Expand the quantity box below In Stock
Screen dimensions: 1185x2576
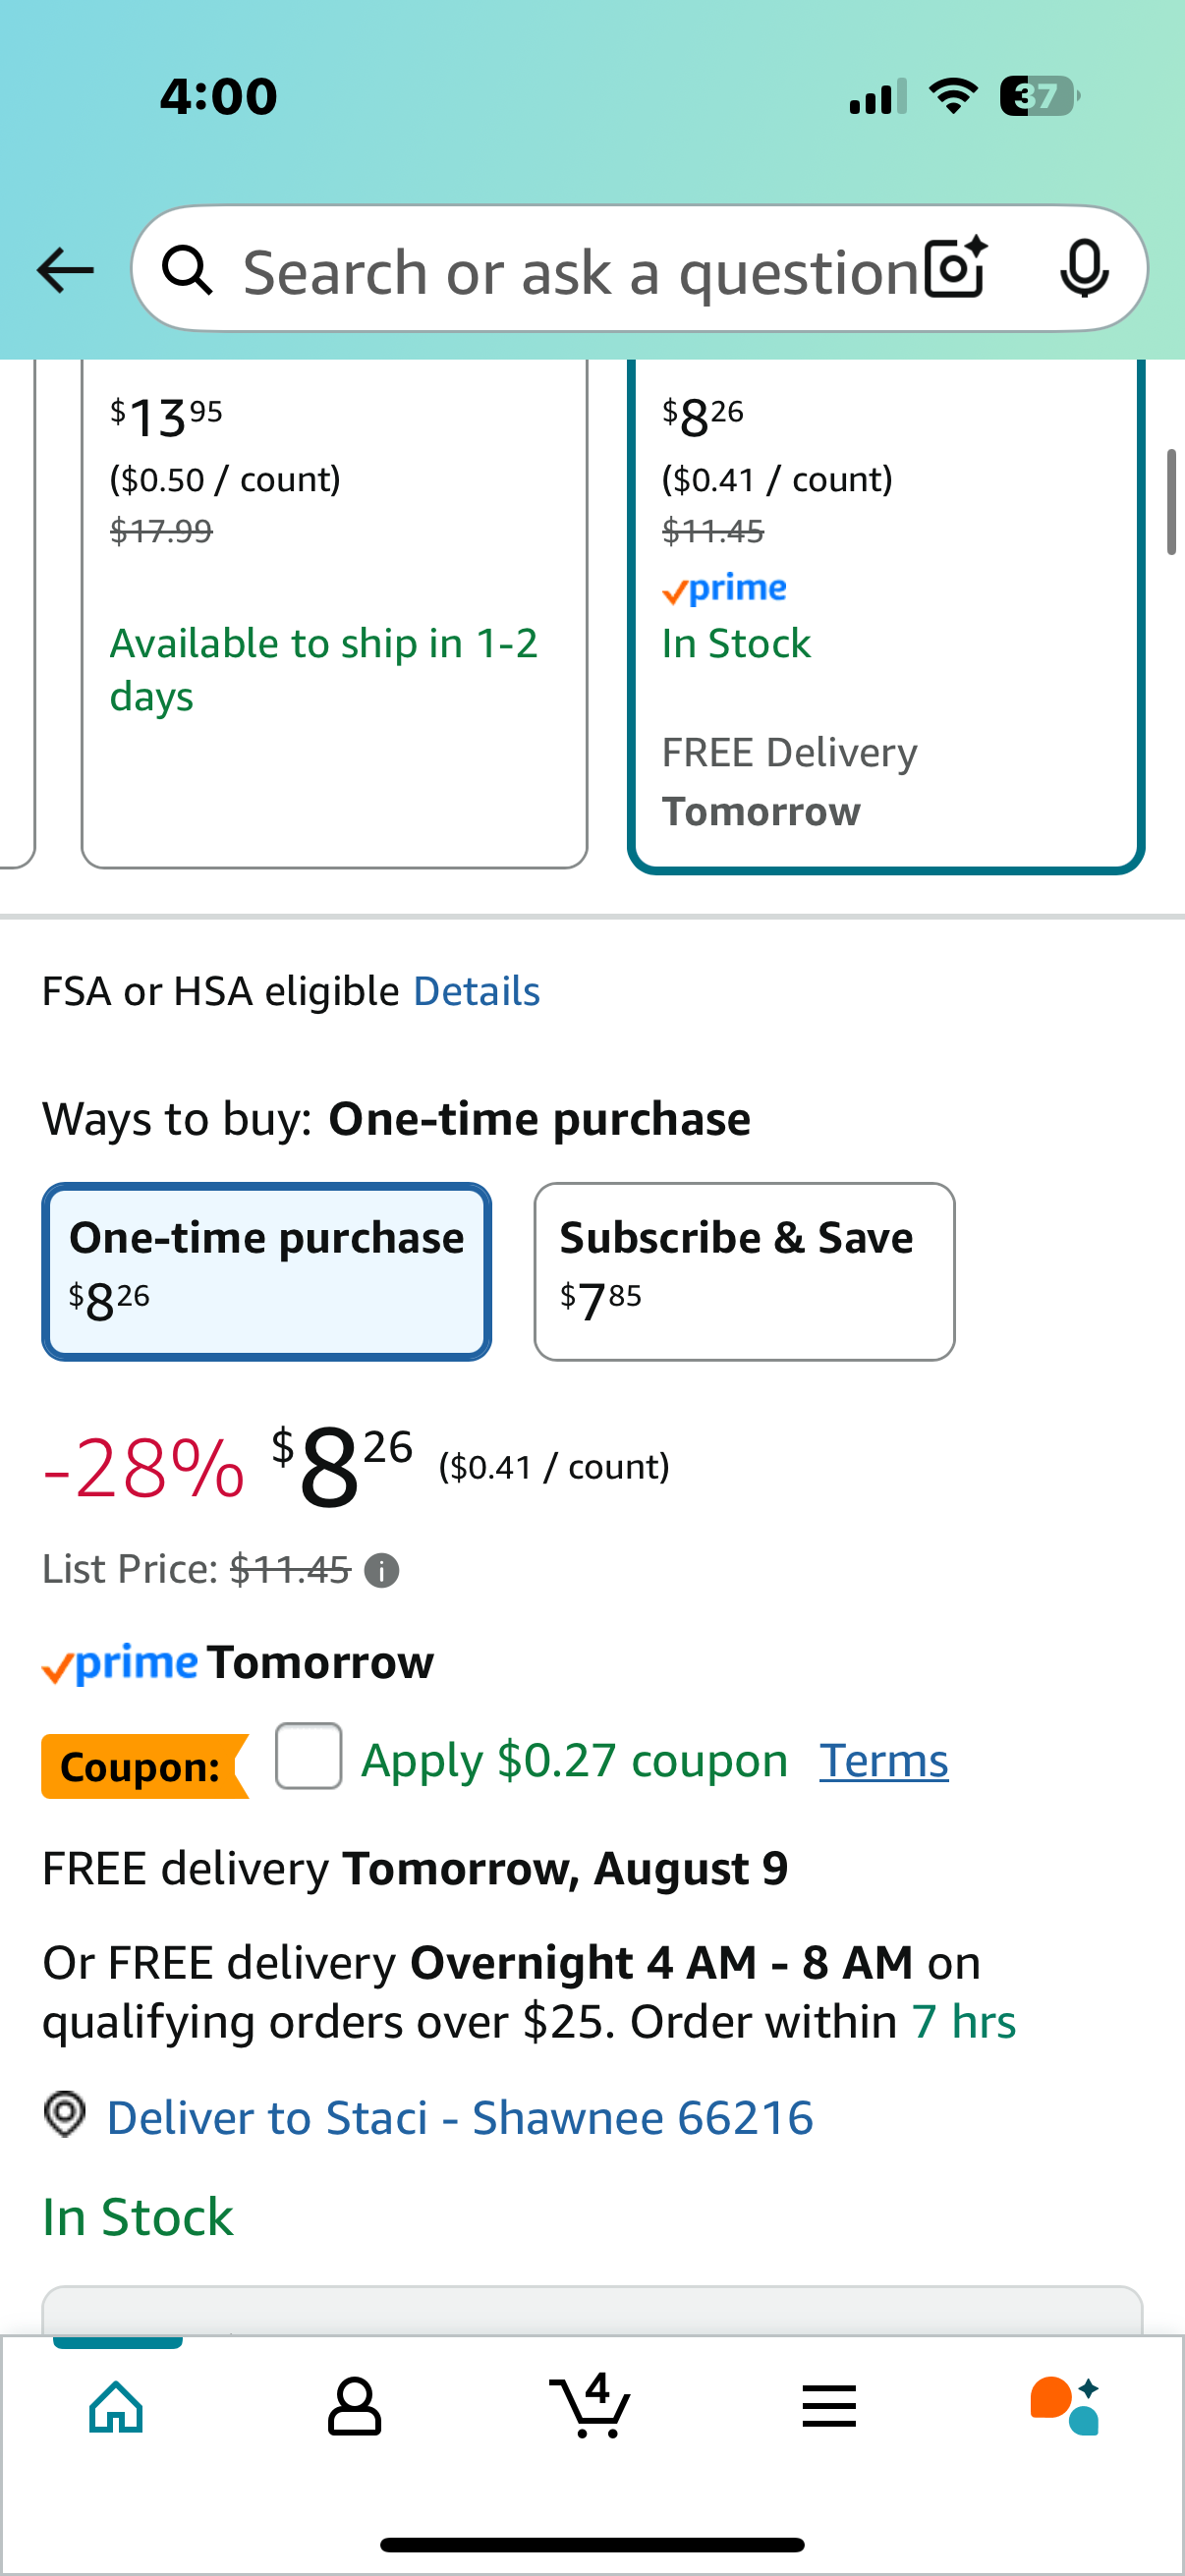coord(592,2310)
